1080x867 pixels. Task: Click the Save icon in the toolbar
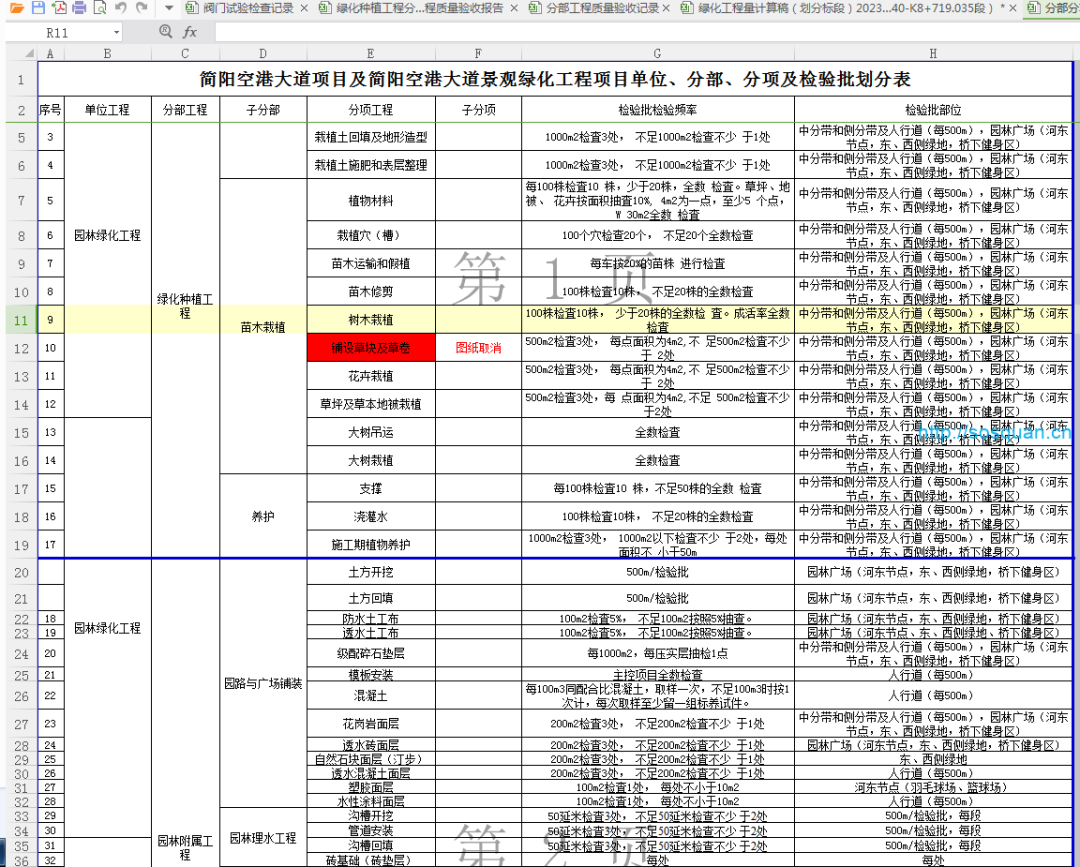[x=38, y=8]
